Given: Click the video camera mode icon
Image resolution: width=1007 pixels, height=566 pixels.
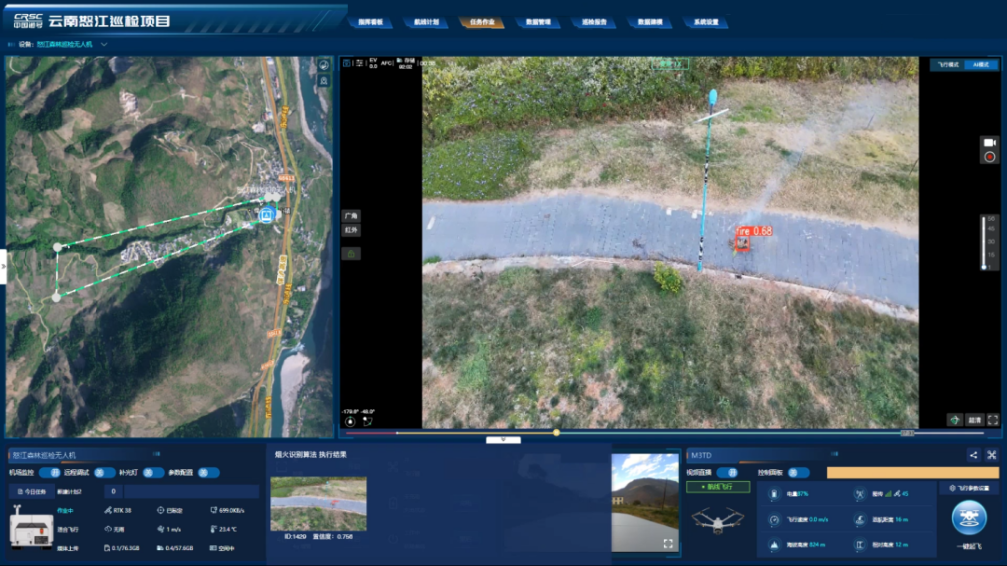Looking at the screenshot, I should tap(989, 143).
